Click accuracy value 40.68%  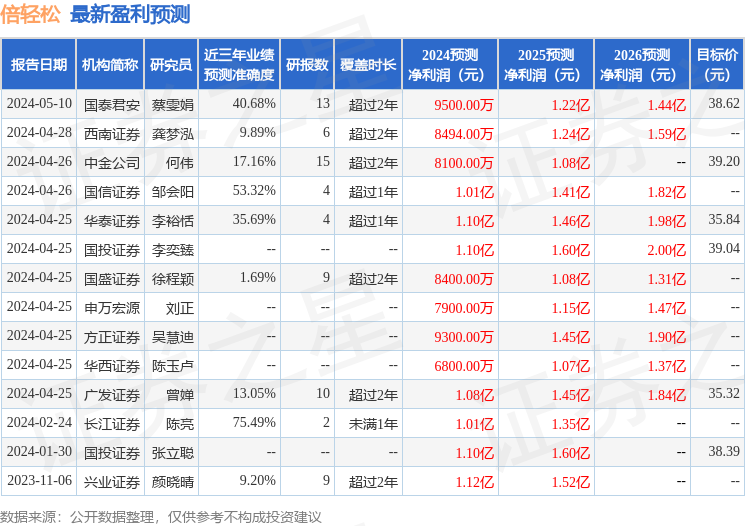point(254,104)
